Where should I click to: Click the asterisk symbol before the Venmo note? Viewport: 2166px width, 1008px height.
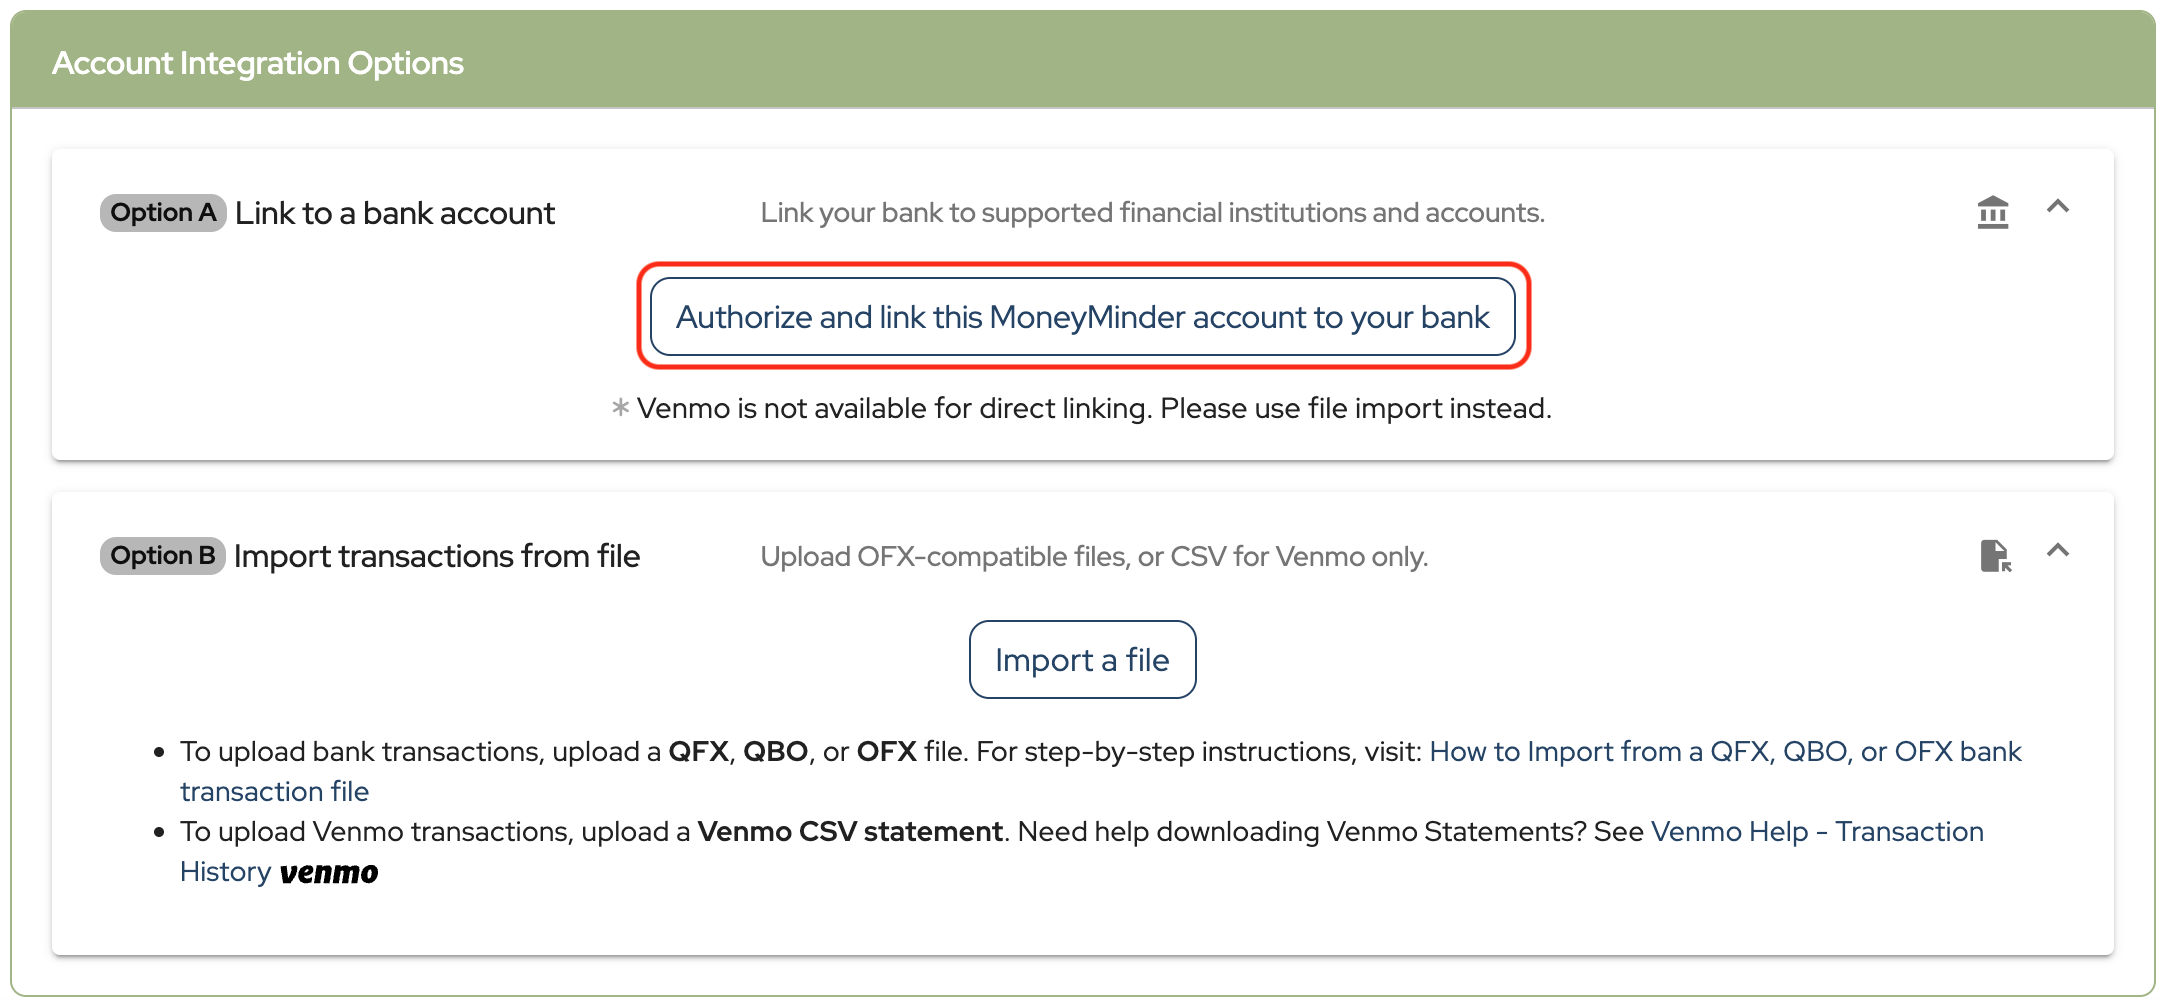coord(620,408)
